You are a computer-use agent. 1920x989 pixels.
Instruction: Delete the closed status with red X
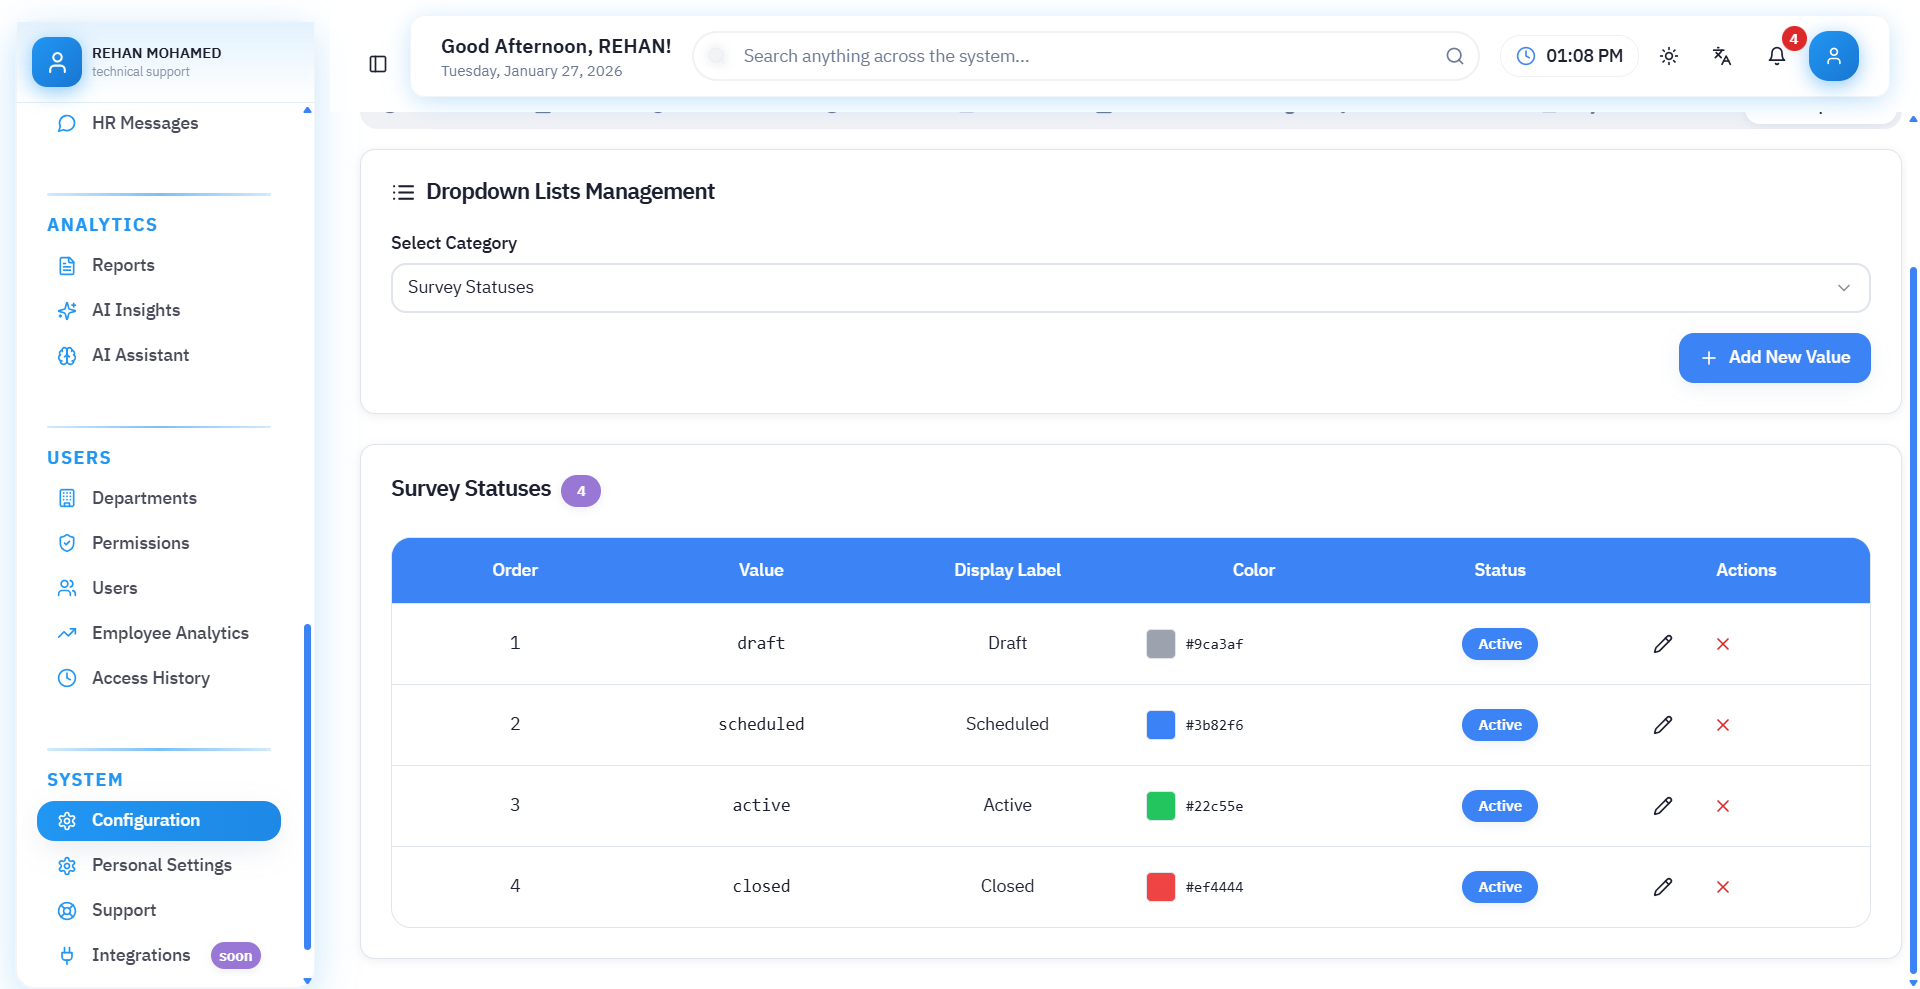pyautogui.click(x=1722, y=887)
